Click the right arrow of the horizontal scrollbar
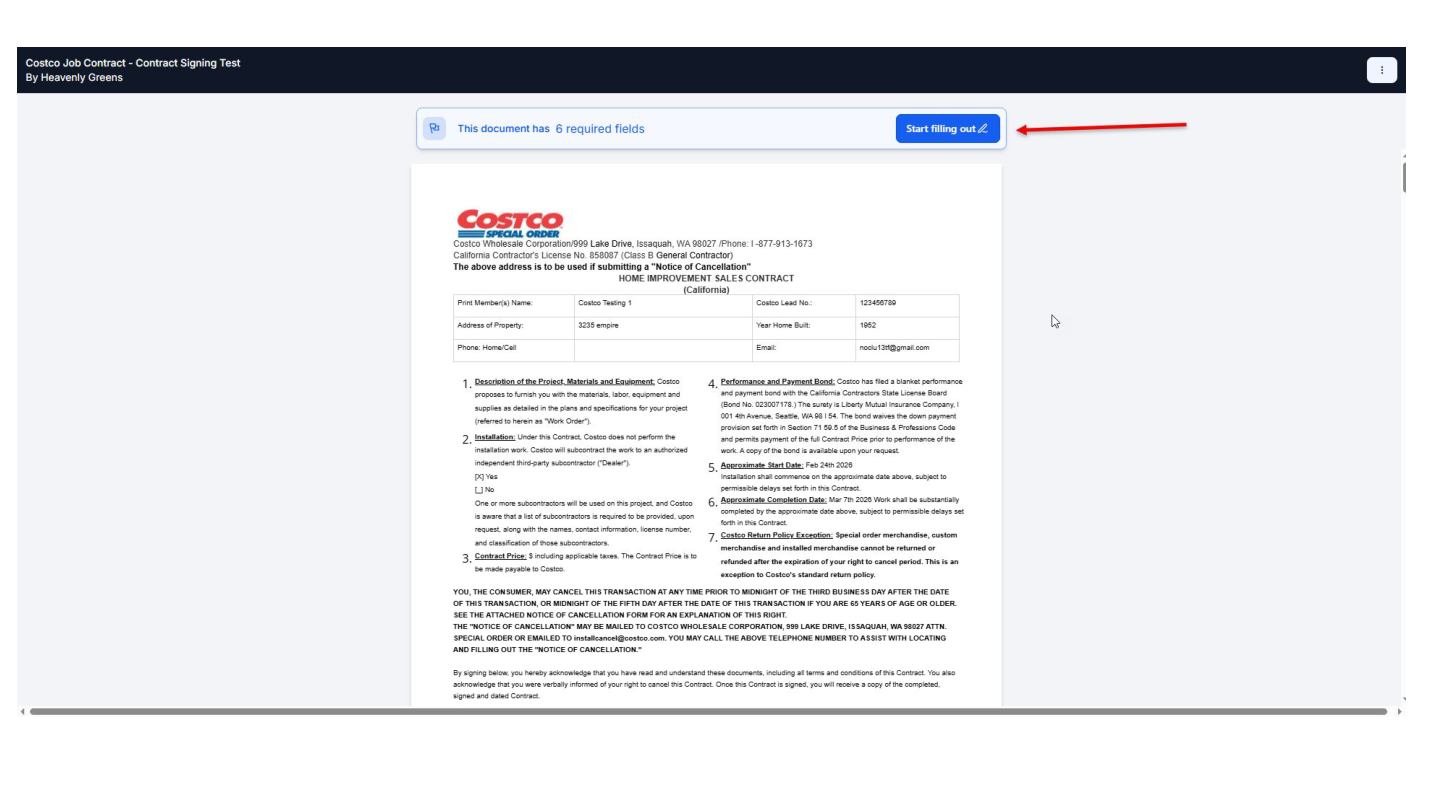This screenshot has width=1440, height=810. click(1399, 712)
